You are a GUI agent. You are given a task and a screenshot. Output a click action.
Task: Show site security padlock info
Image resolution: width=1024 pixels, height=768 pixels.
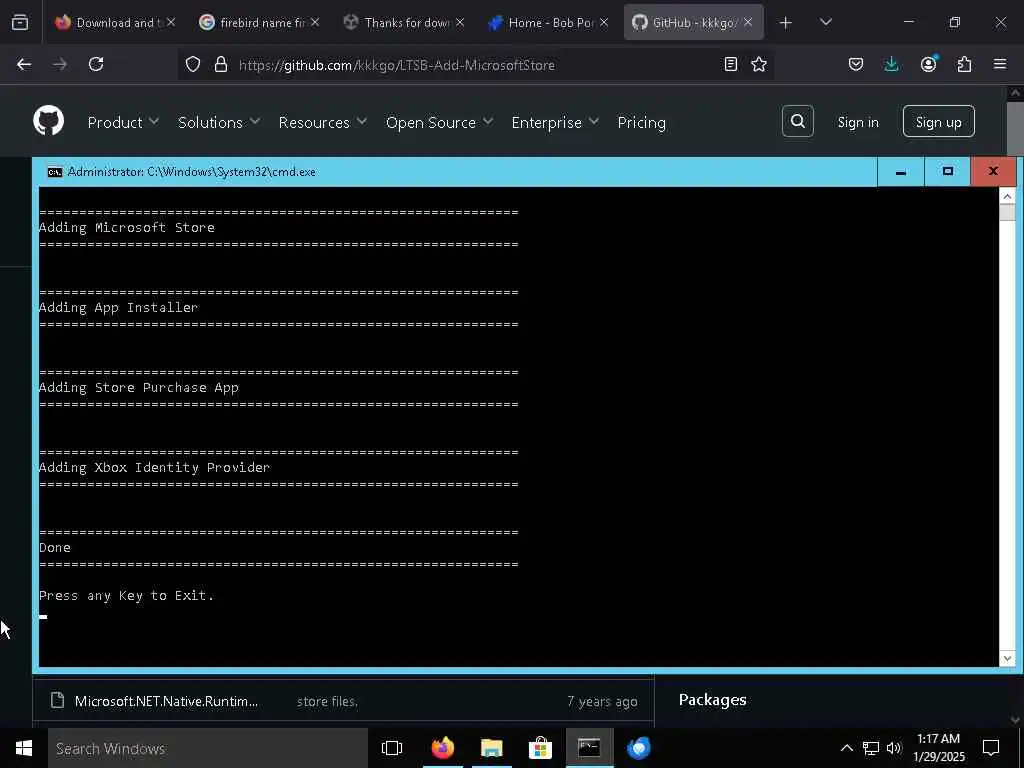point(221,64)
